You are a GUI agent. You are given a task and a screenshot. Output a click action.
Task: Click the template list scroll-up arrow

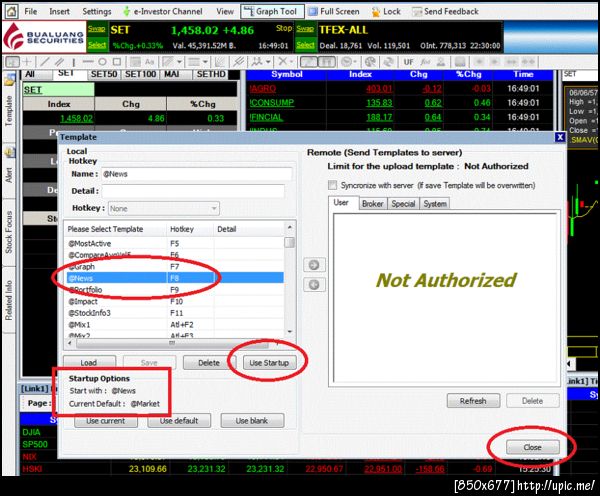pos(290,227)
